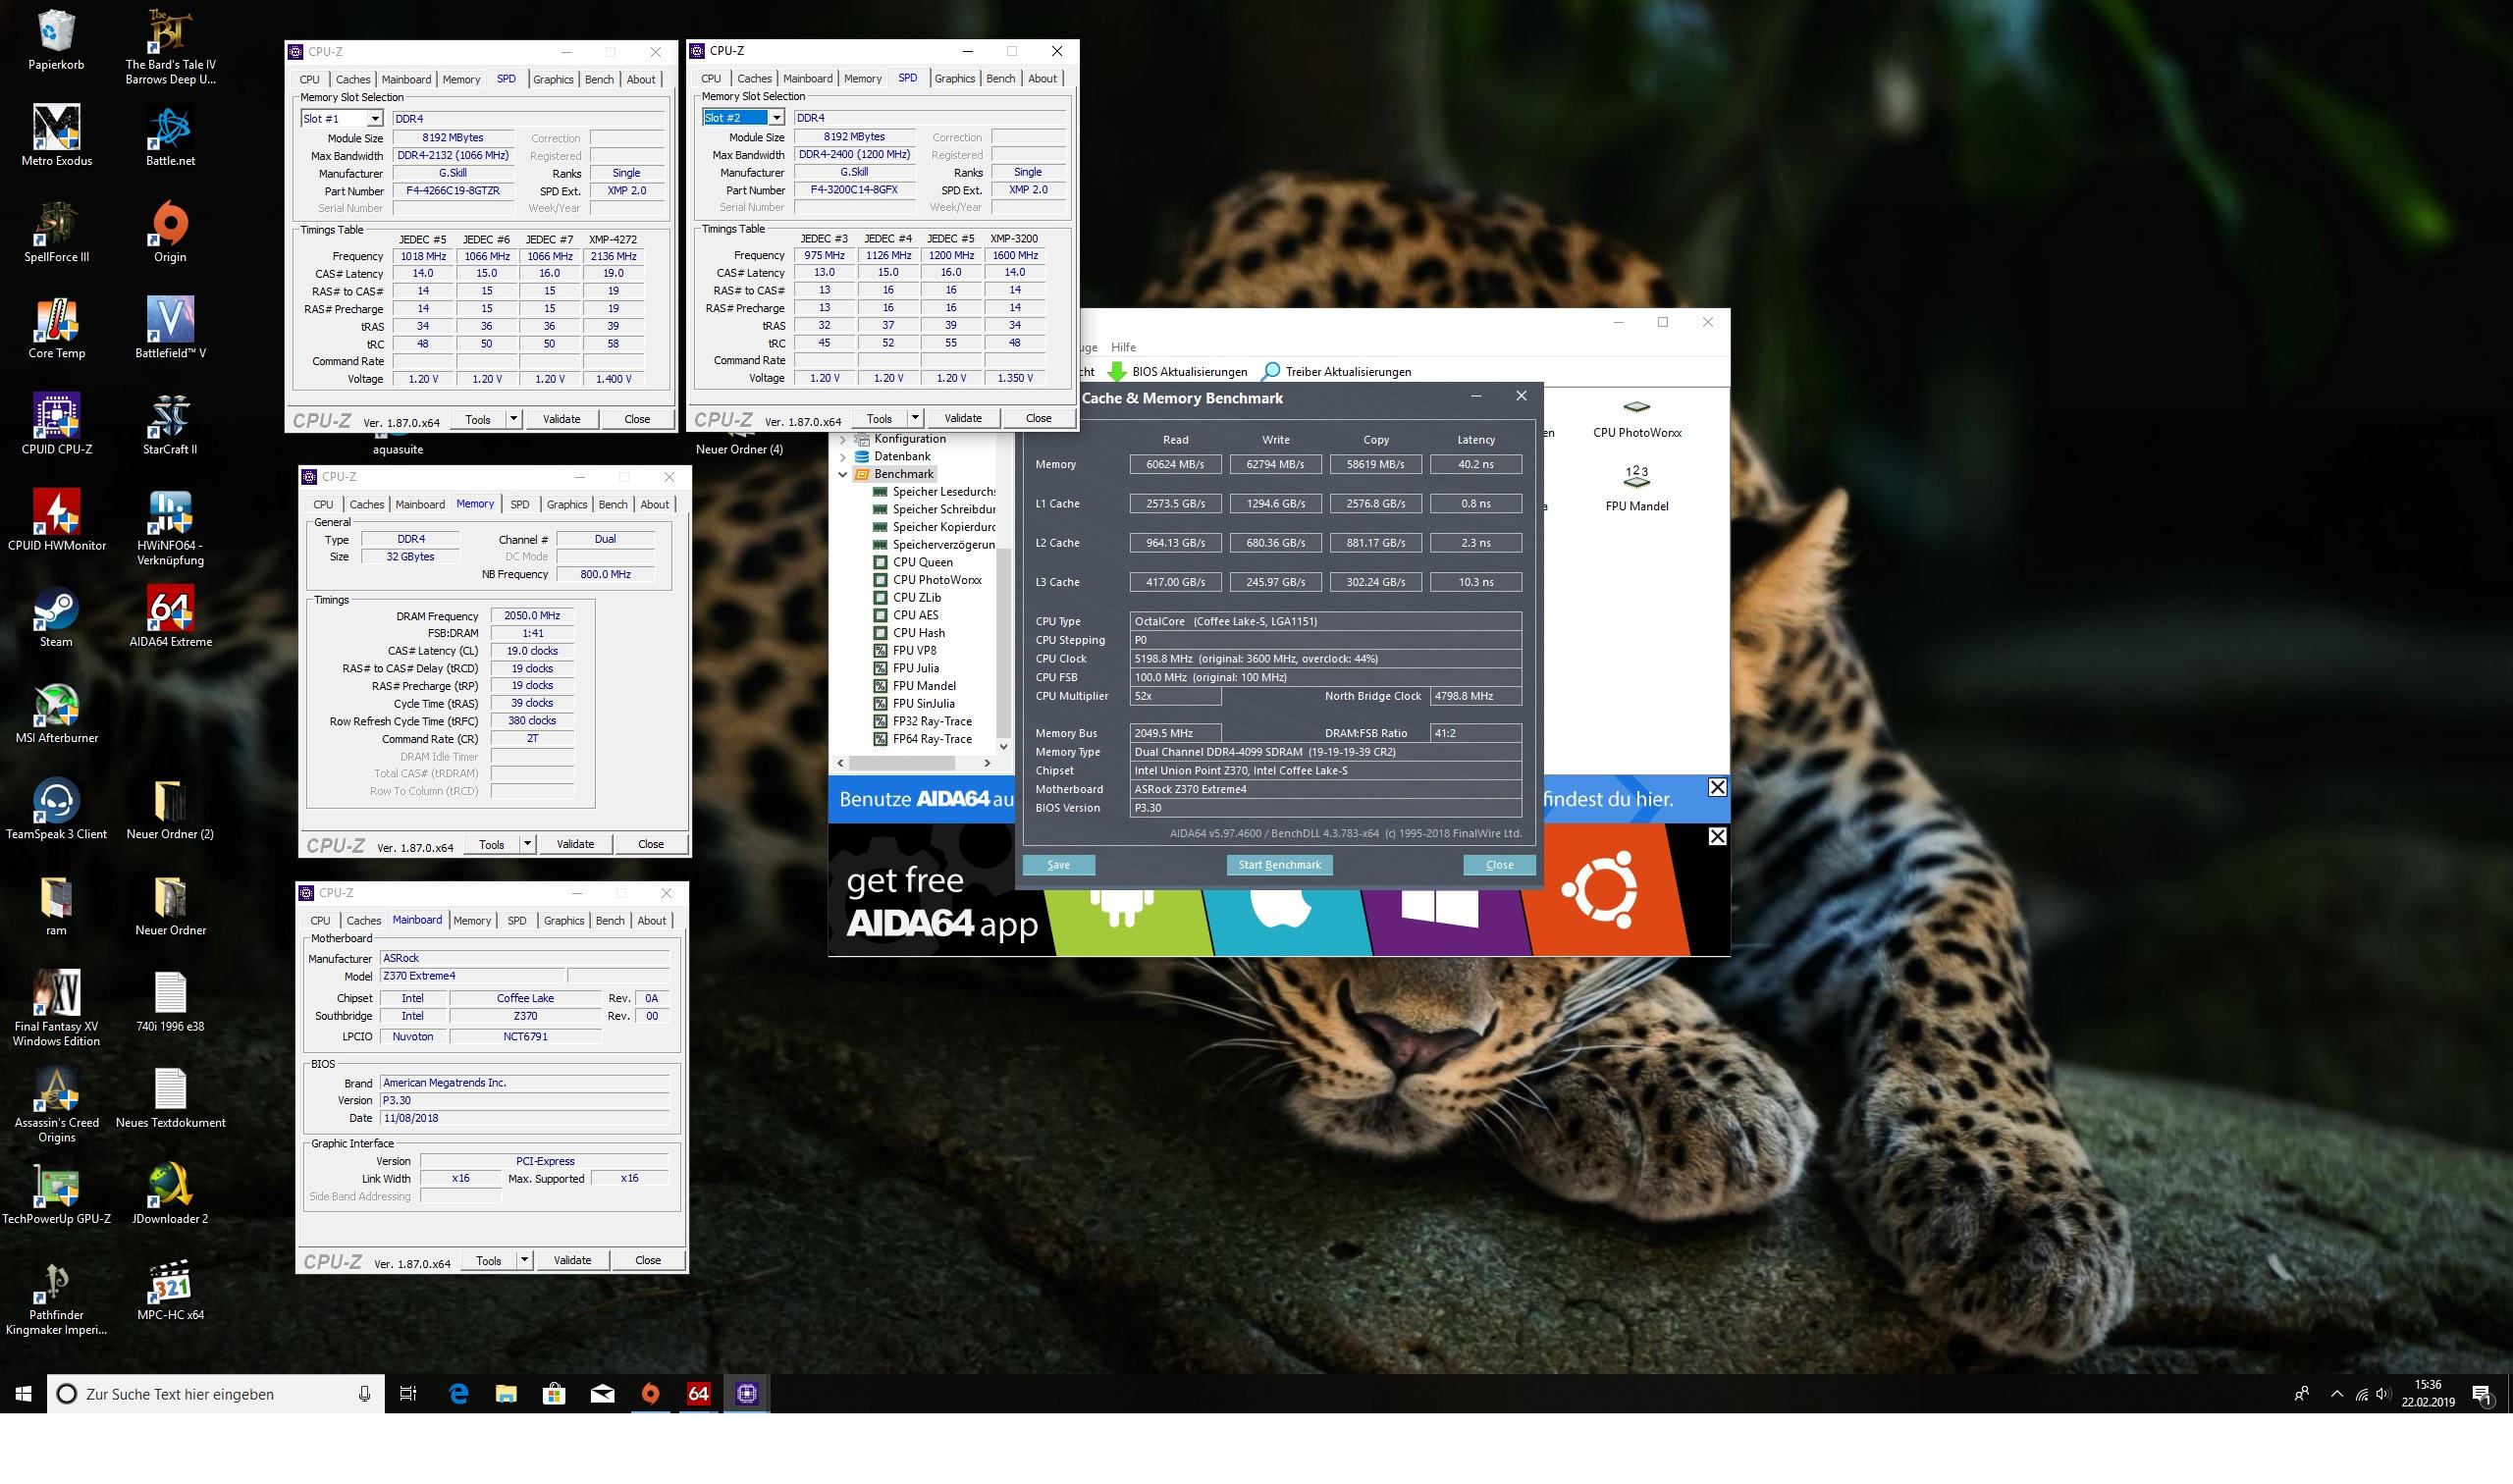Viewport: 2513px width, 1484px height.
Task: Collapse the Benchmark tree node
Action: [x=842, y=474]
